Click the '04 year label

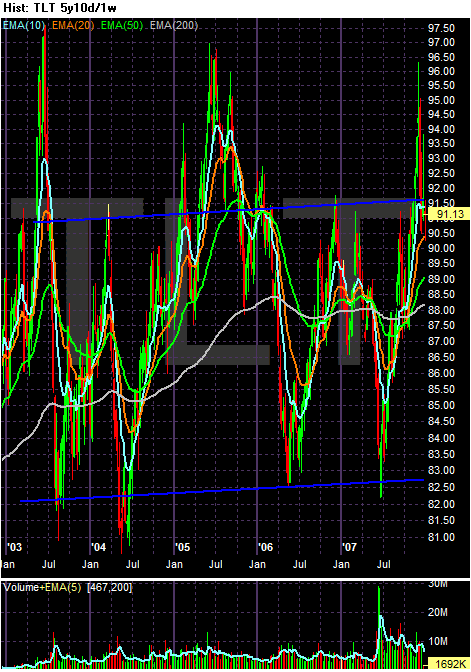click(98, 547)
